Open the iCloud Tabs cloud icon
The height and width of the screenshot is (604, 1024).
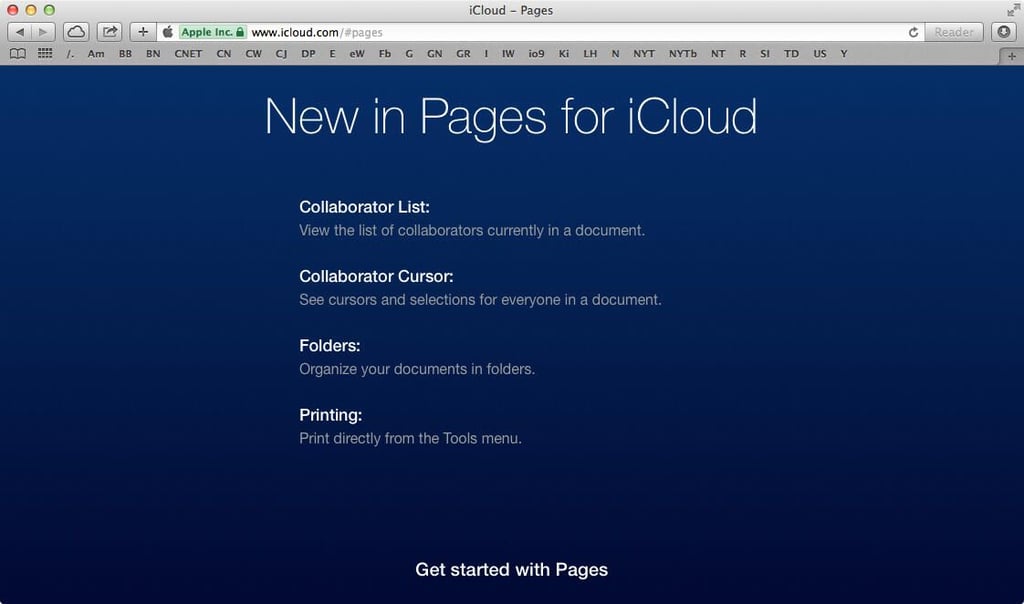pos(76,32)
